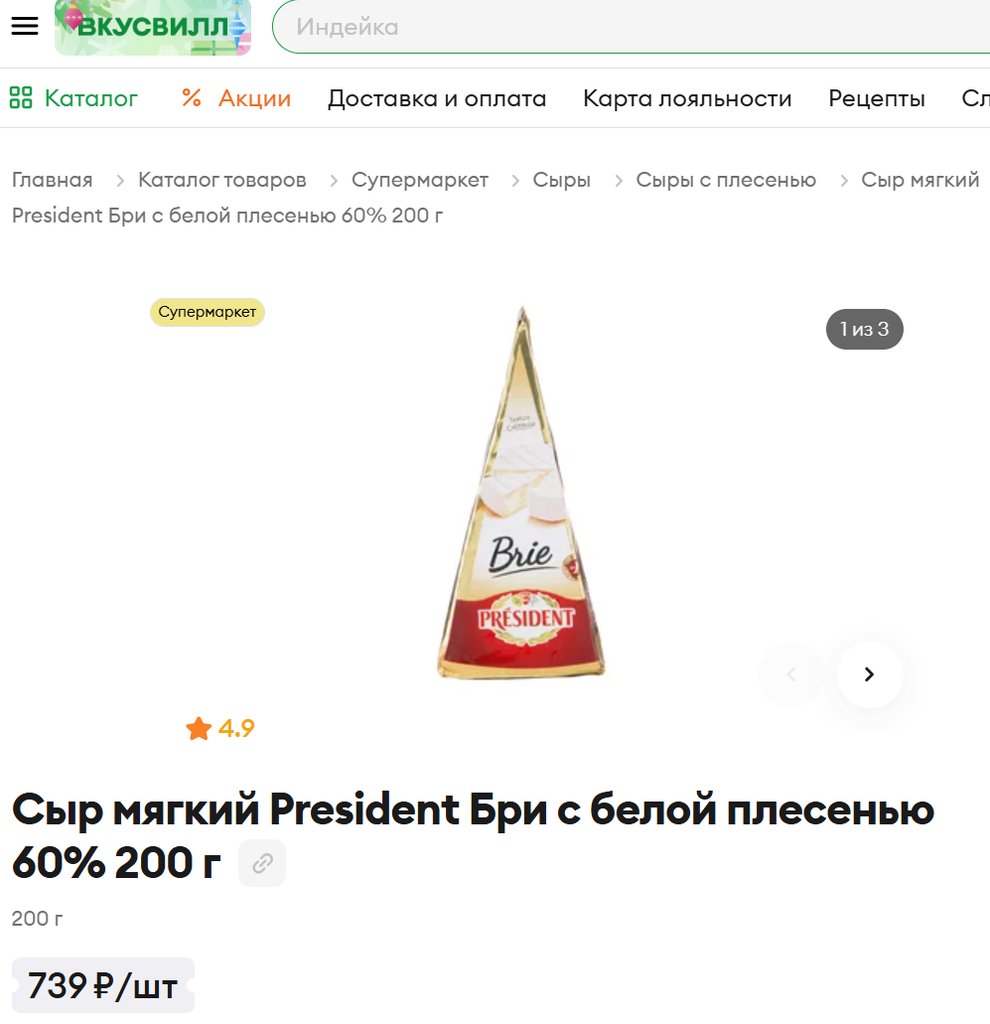The image size is (990, 1024).
Task: Open Сыры с плесенью breadcrumb
Action: 726,180
